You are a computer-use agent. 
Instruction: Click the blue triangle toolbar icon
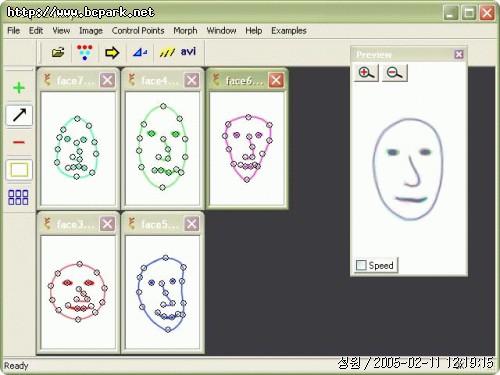pos(140,52)
